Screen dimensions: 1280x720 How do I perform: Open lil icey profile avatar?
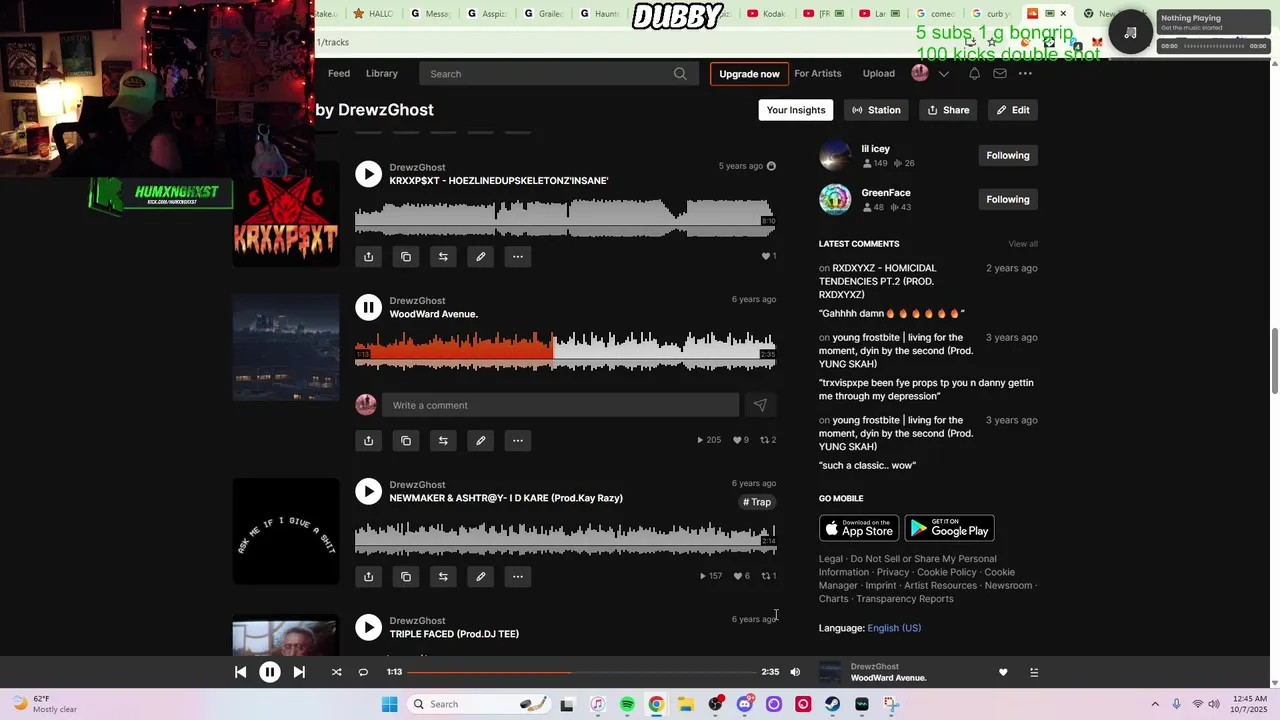(835, 155)
